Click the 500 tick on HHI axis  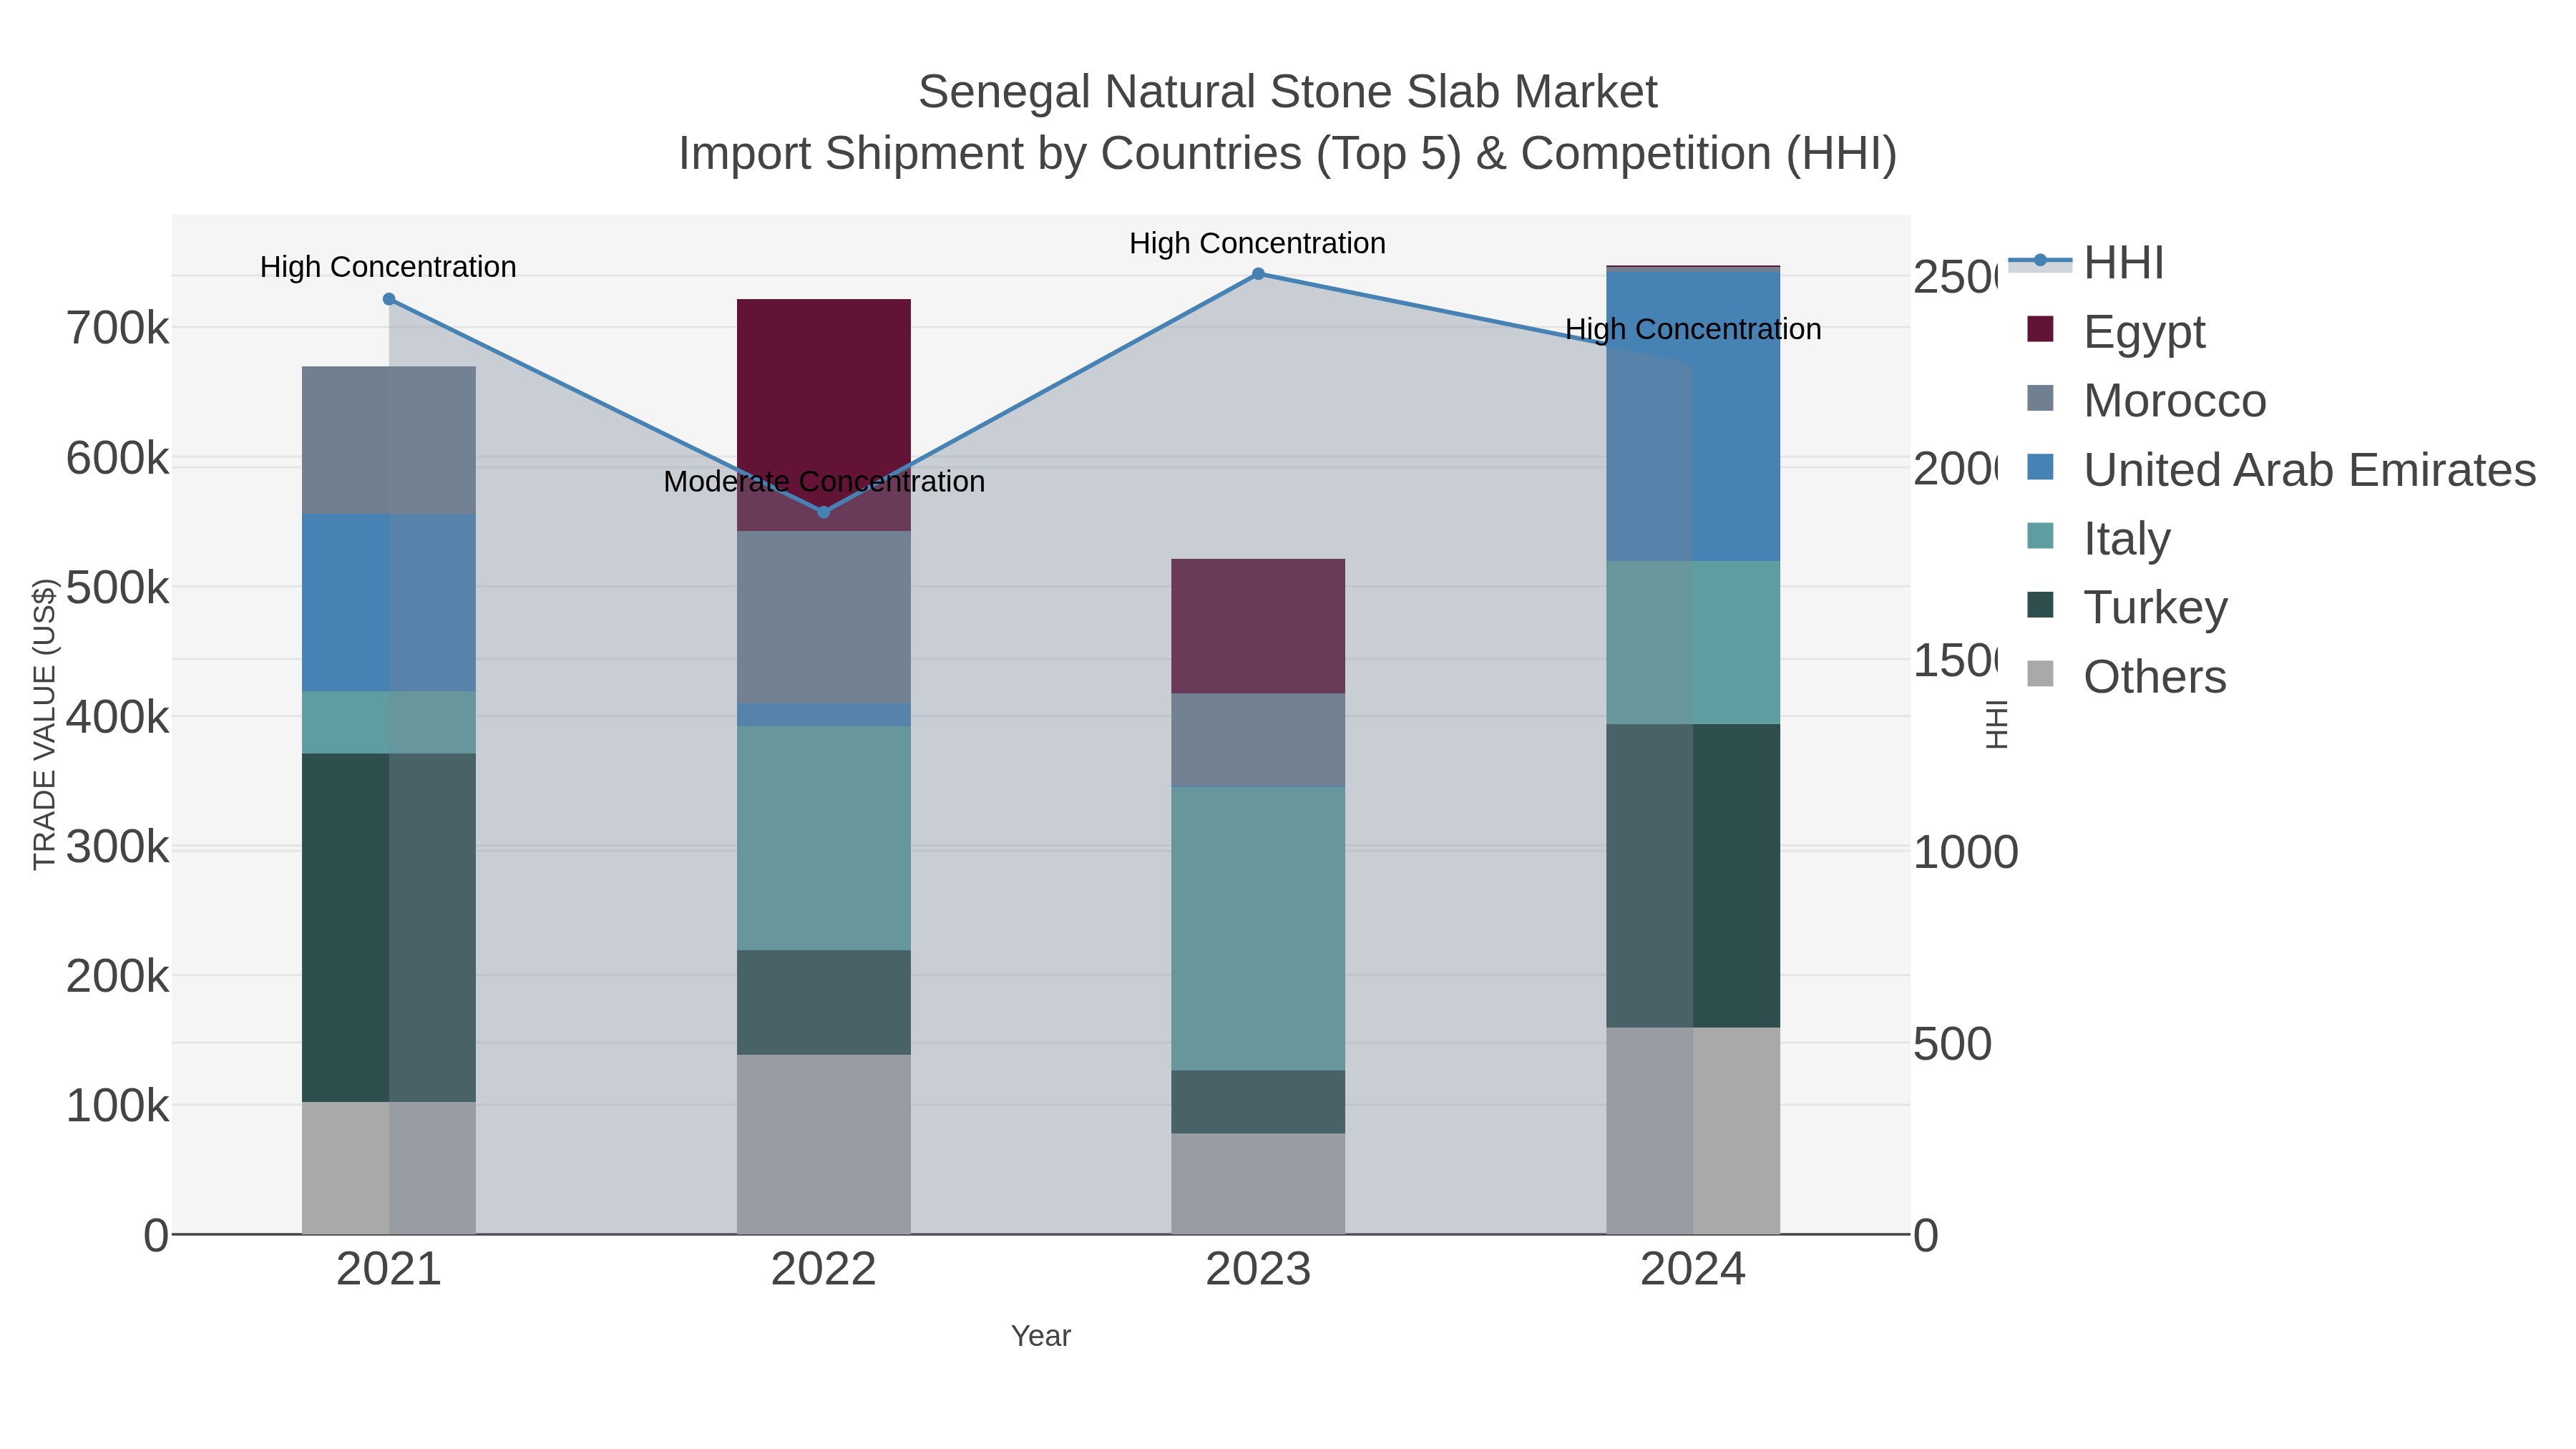[x=1953, y=1044]
